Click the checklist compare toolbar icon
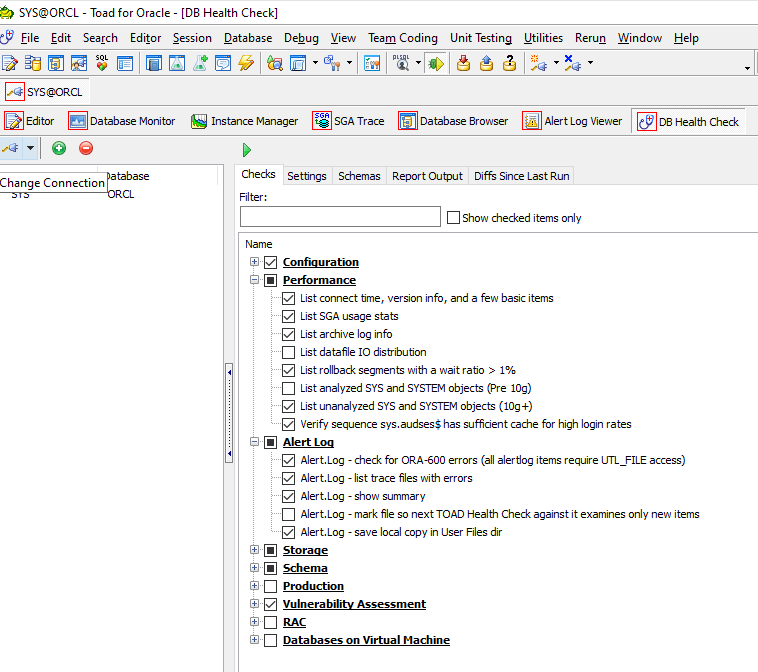This screenshot has width=758, height=672. click(x=372, y=63)
